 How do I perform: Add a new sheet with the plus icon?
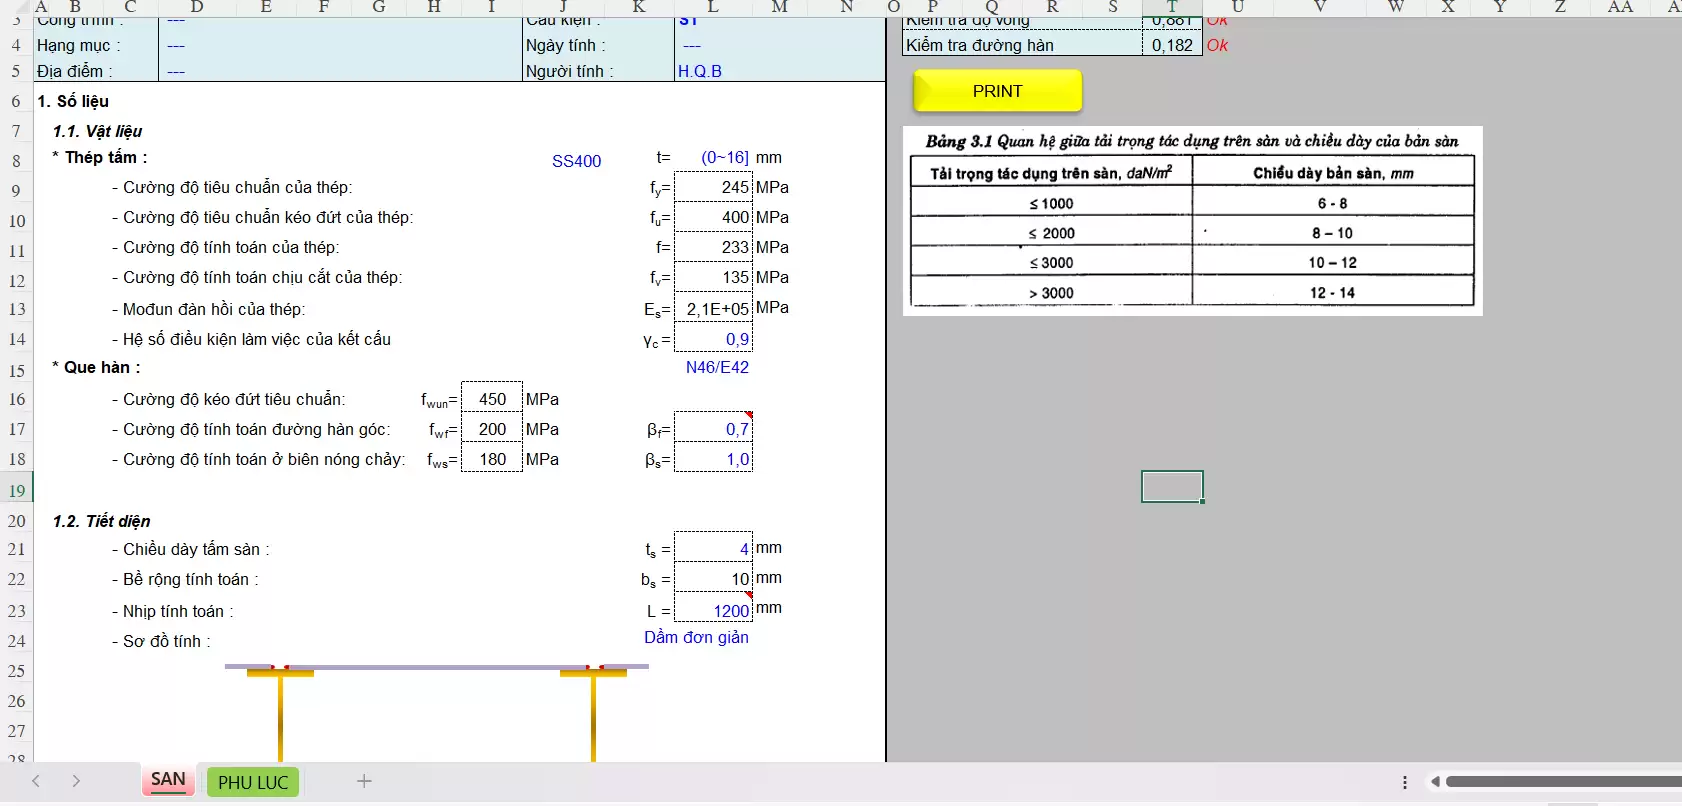pyautogui.click(x=364, y=781)
